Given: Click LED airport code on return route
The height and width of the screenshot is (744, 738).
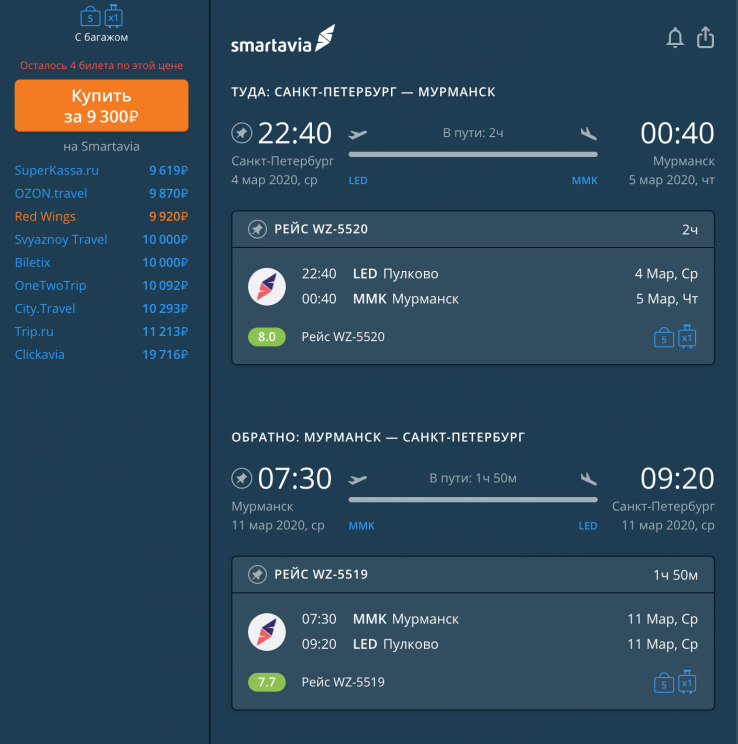Looking at the screenshot, I should click(588, 526).
